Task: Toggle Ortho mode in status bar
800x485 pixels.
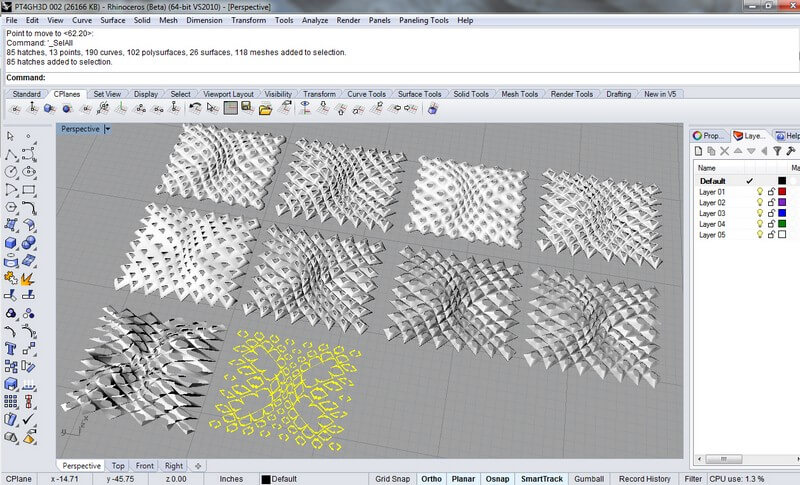Action: [431, 479]
